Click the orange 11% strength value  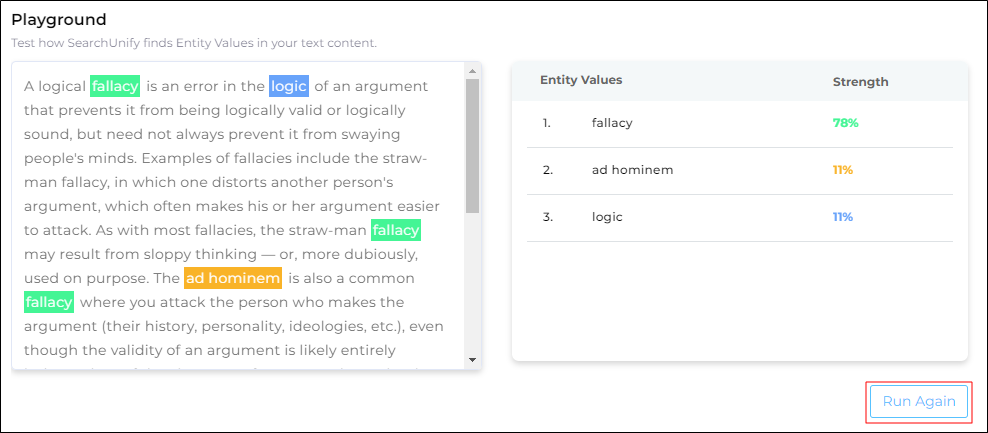(842, 170)
